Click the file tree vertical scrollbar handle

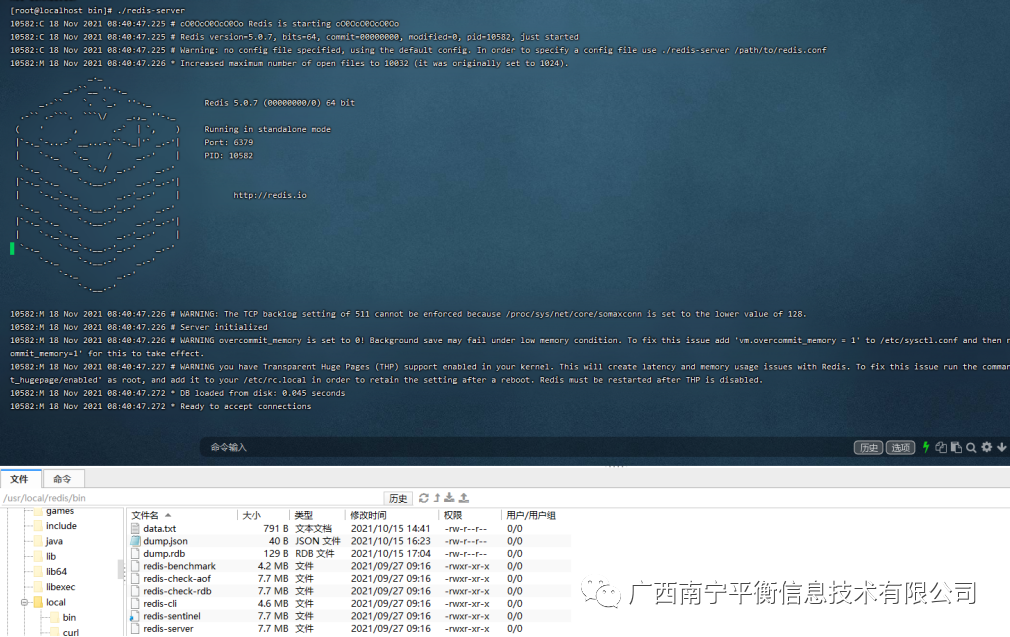pyautogui.click(x=120, y=569)
